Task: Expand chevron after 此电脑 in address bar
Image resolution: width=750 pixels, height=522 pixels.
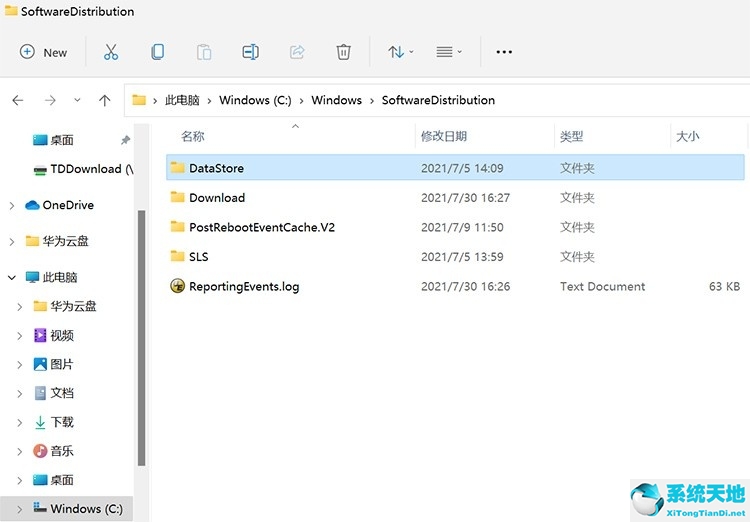Action: tap(209, 101)
